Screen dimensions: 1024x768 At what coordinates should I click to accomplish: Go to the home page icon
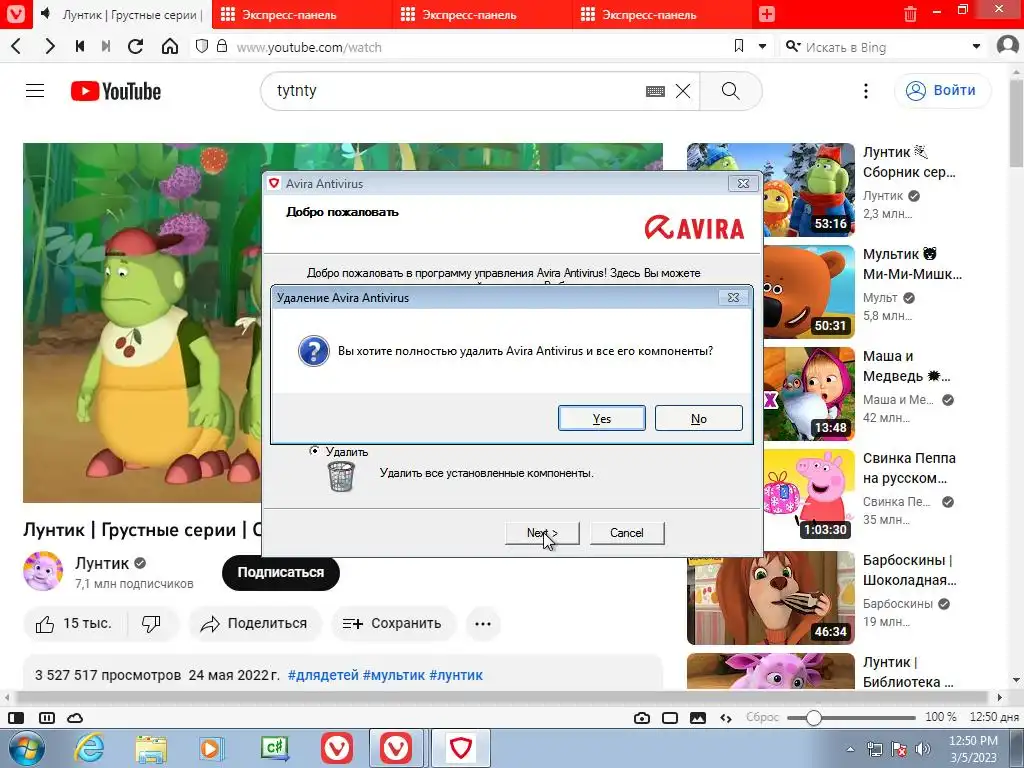pyautogui.click(x=170, y=46)
